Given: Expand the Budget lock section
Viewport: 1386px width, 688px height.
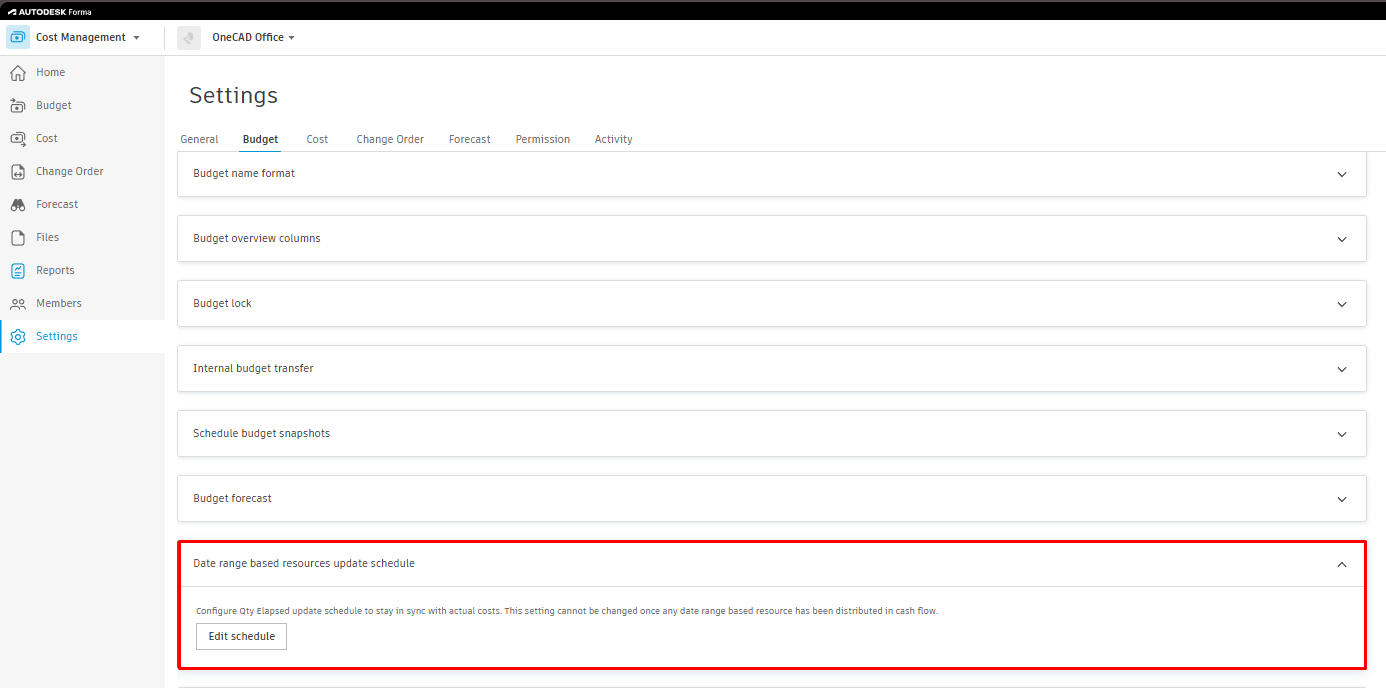Looking at the screenshot, I should [x=1342, y=304].
